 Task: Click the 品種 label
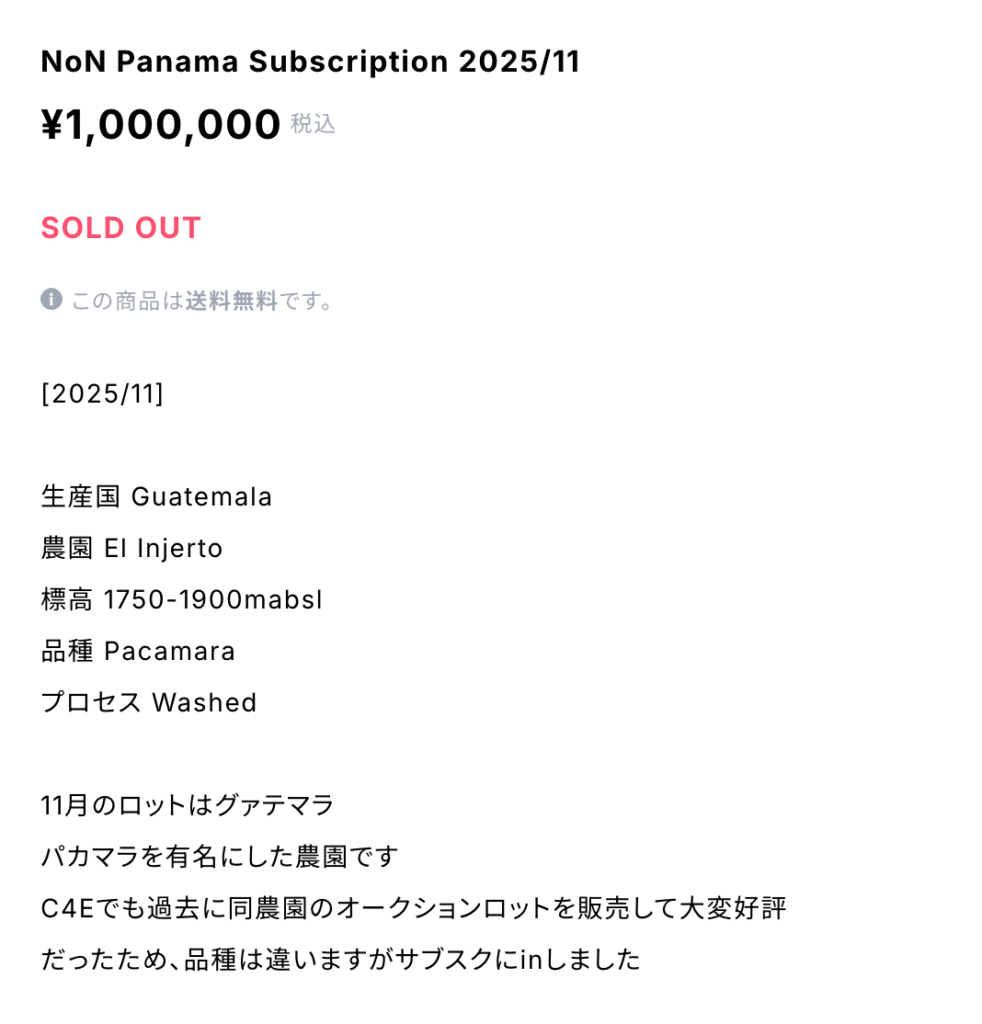coord(67,652)
